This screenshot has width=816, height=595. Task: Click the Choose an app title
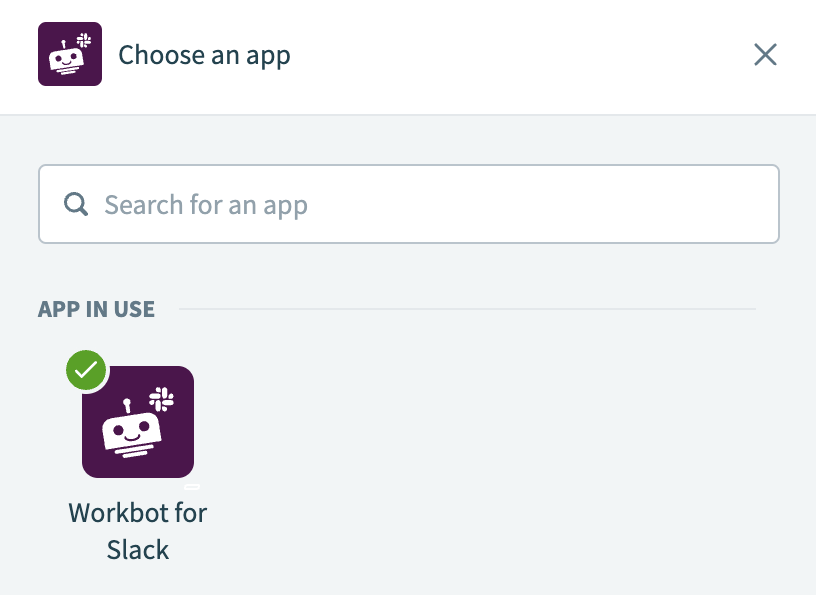point(204,54)
